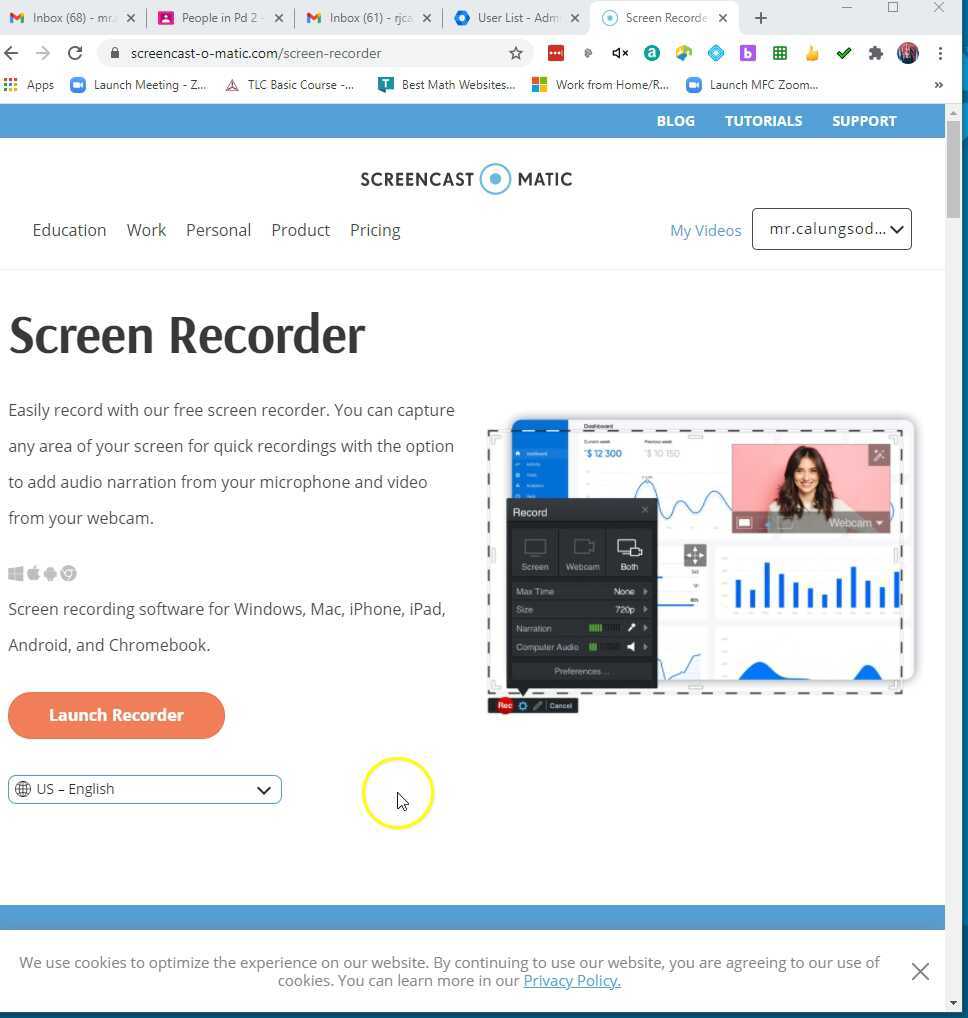
Task: Open the US – English language dropdown
Action: coord(145,789)
